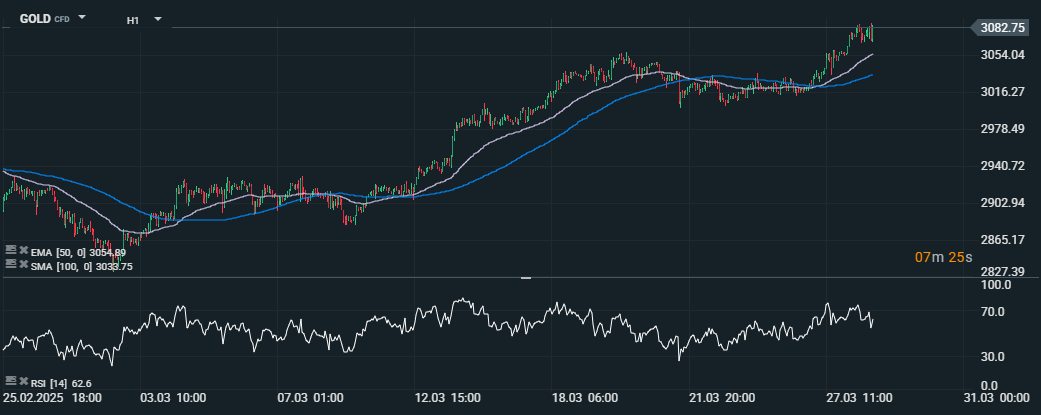Screen dimensions: 1041x415
Task: Remove the SMA indicator with its X icon
Action: [23, 264]
